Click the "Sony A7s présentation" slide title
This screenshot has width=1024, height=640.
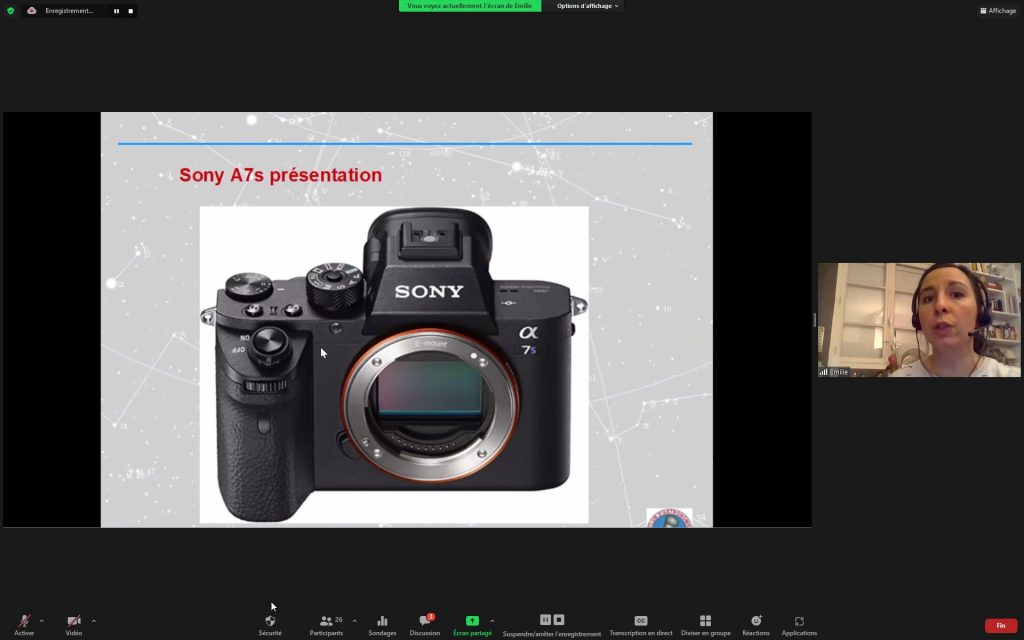point(281,175)
